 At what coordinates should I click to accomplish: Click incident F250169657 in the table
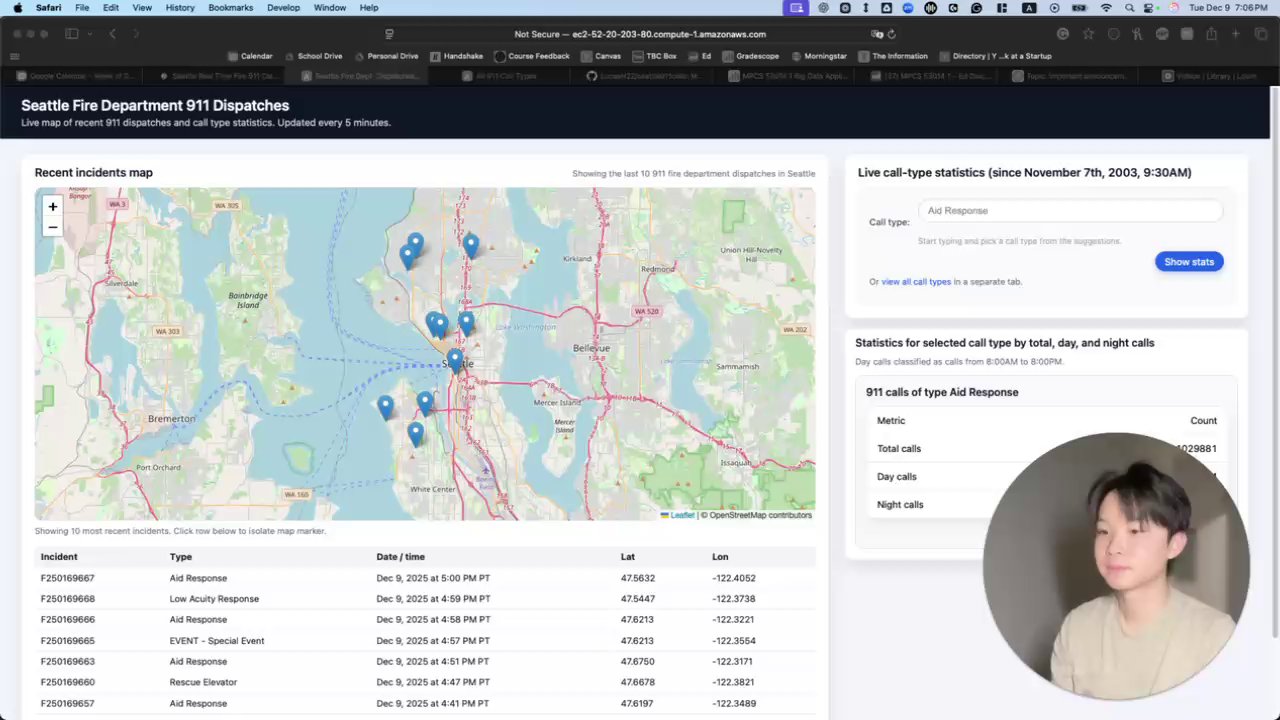[68, 704]
